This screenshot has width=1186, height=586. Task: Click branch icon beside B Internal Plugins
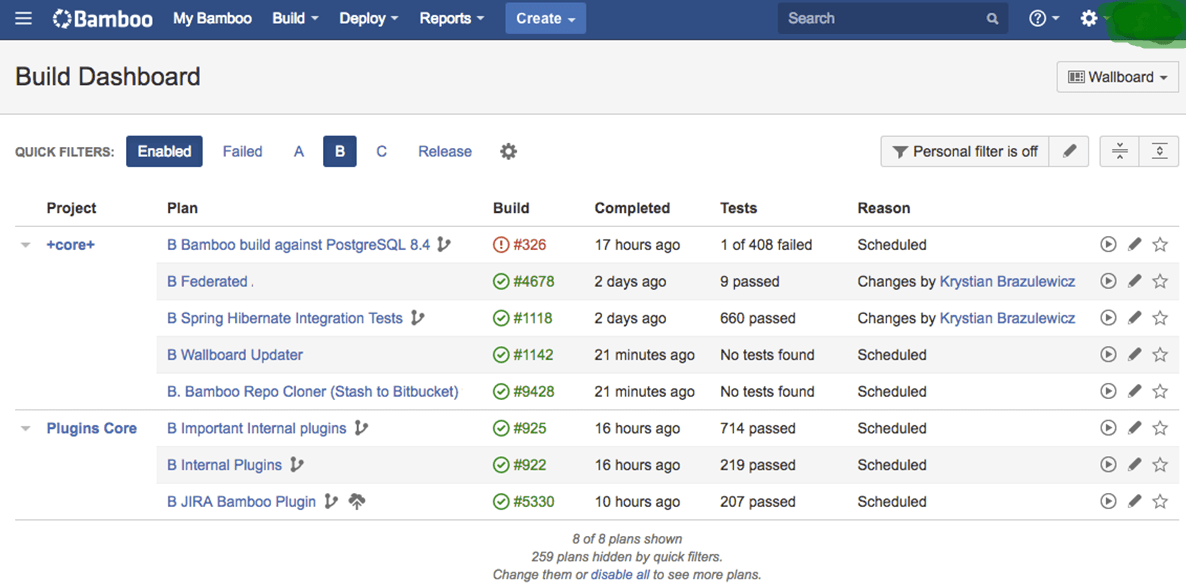pos(296,464)
